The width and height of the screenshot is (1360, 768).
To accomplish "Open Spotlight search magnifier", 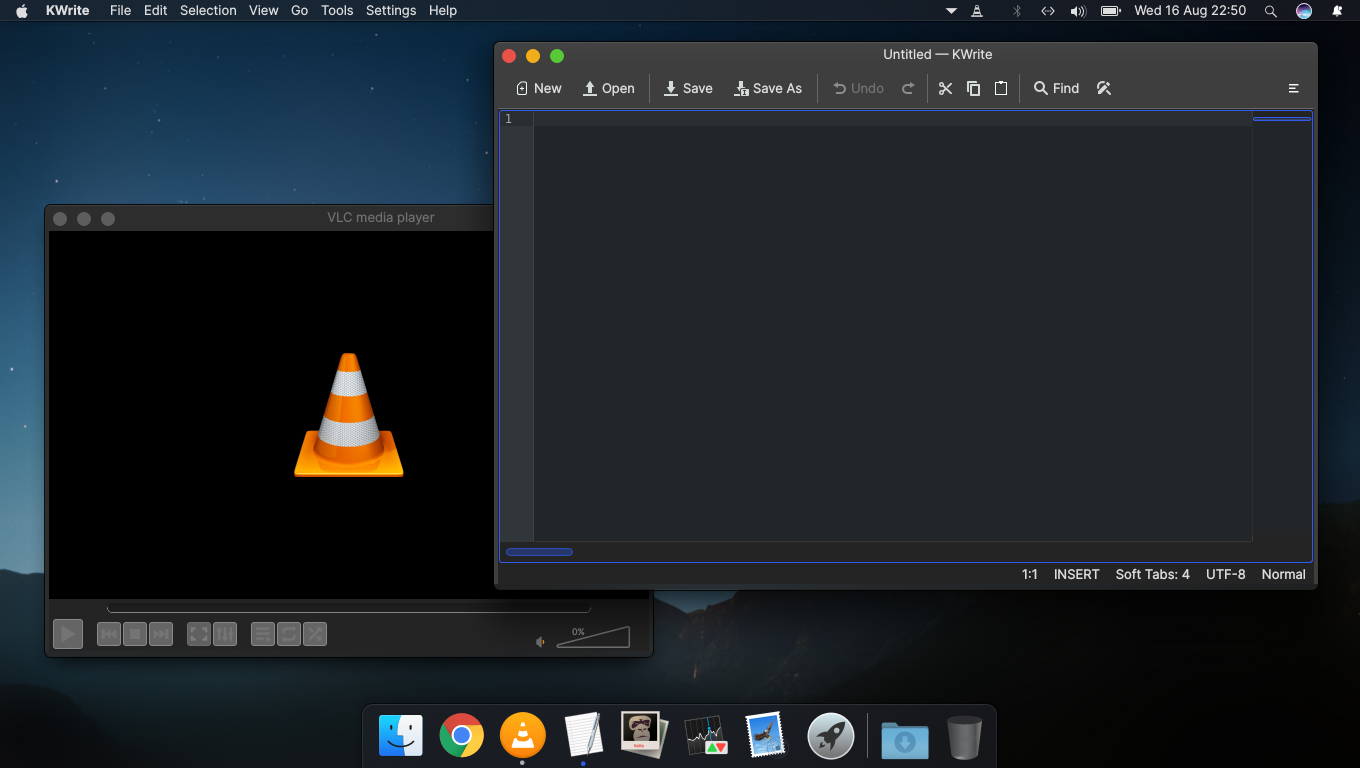I will 1271,11.
